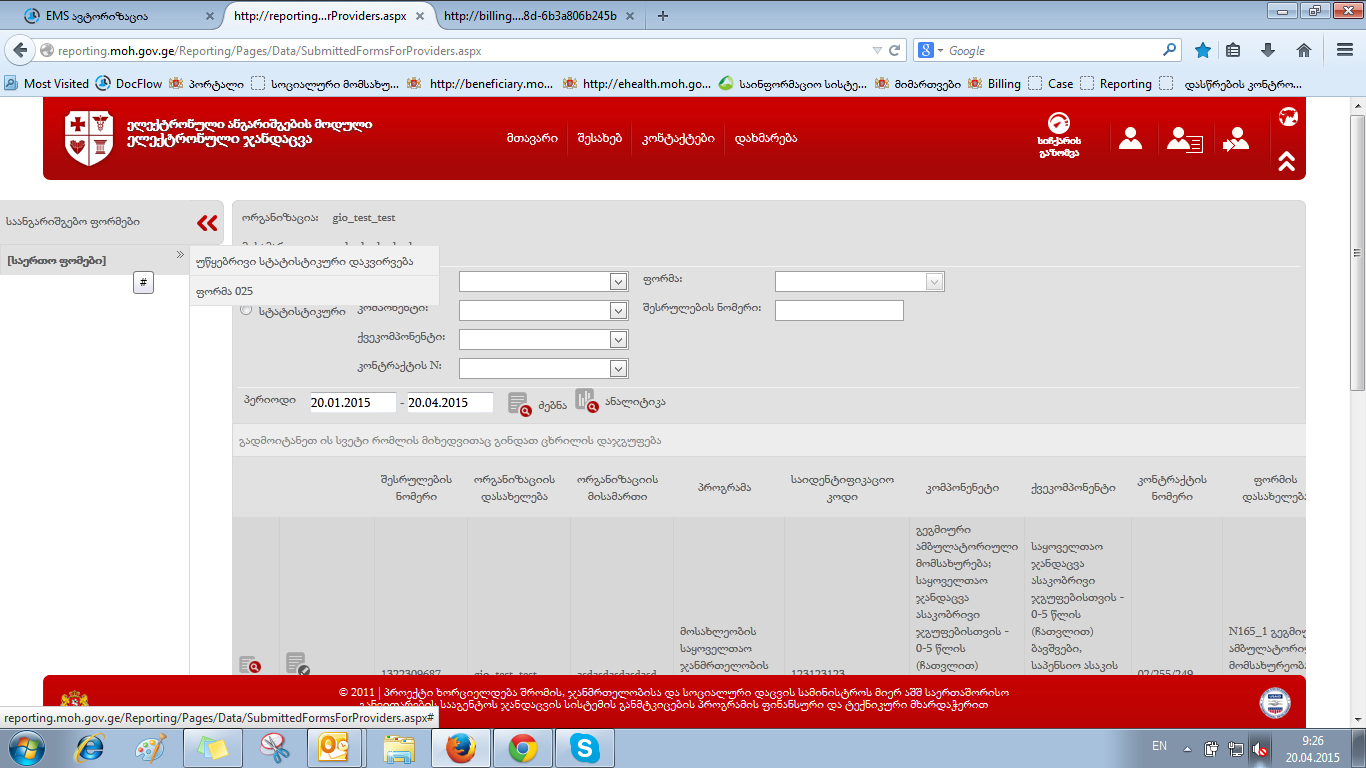The width and height of the screenshot is (1366, 768).
Task: Click the period start date field 20.01.2015
Action: (x=352, y=402)
